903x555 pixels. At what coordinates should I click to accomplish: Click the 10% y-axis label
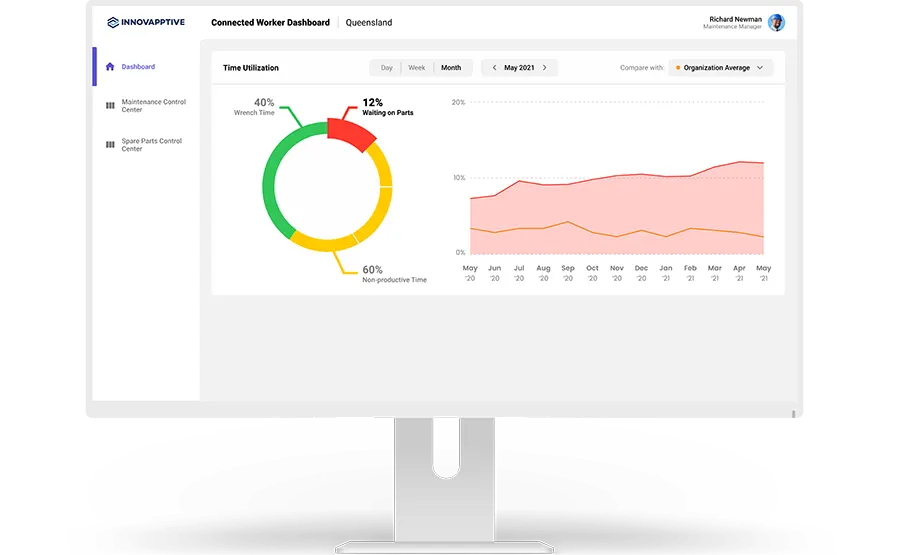pyautogui.click(x=459, y=178)
